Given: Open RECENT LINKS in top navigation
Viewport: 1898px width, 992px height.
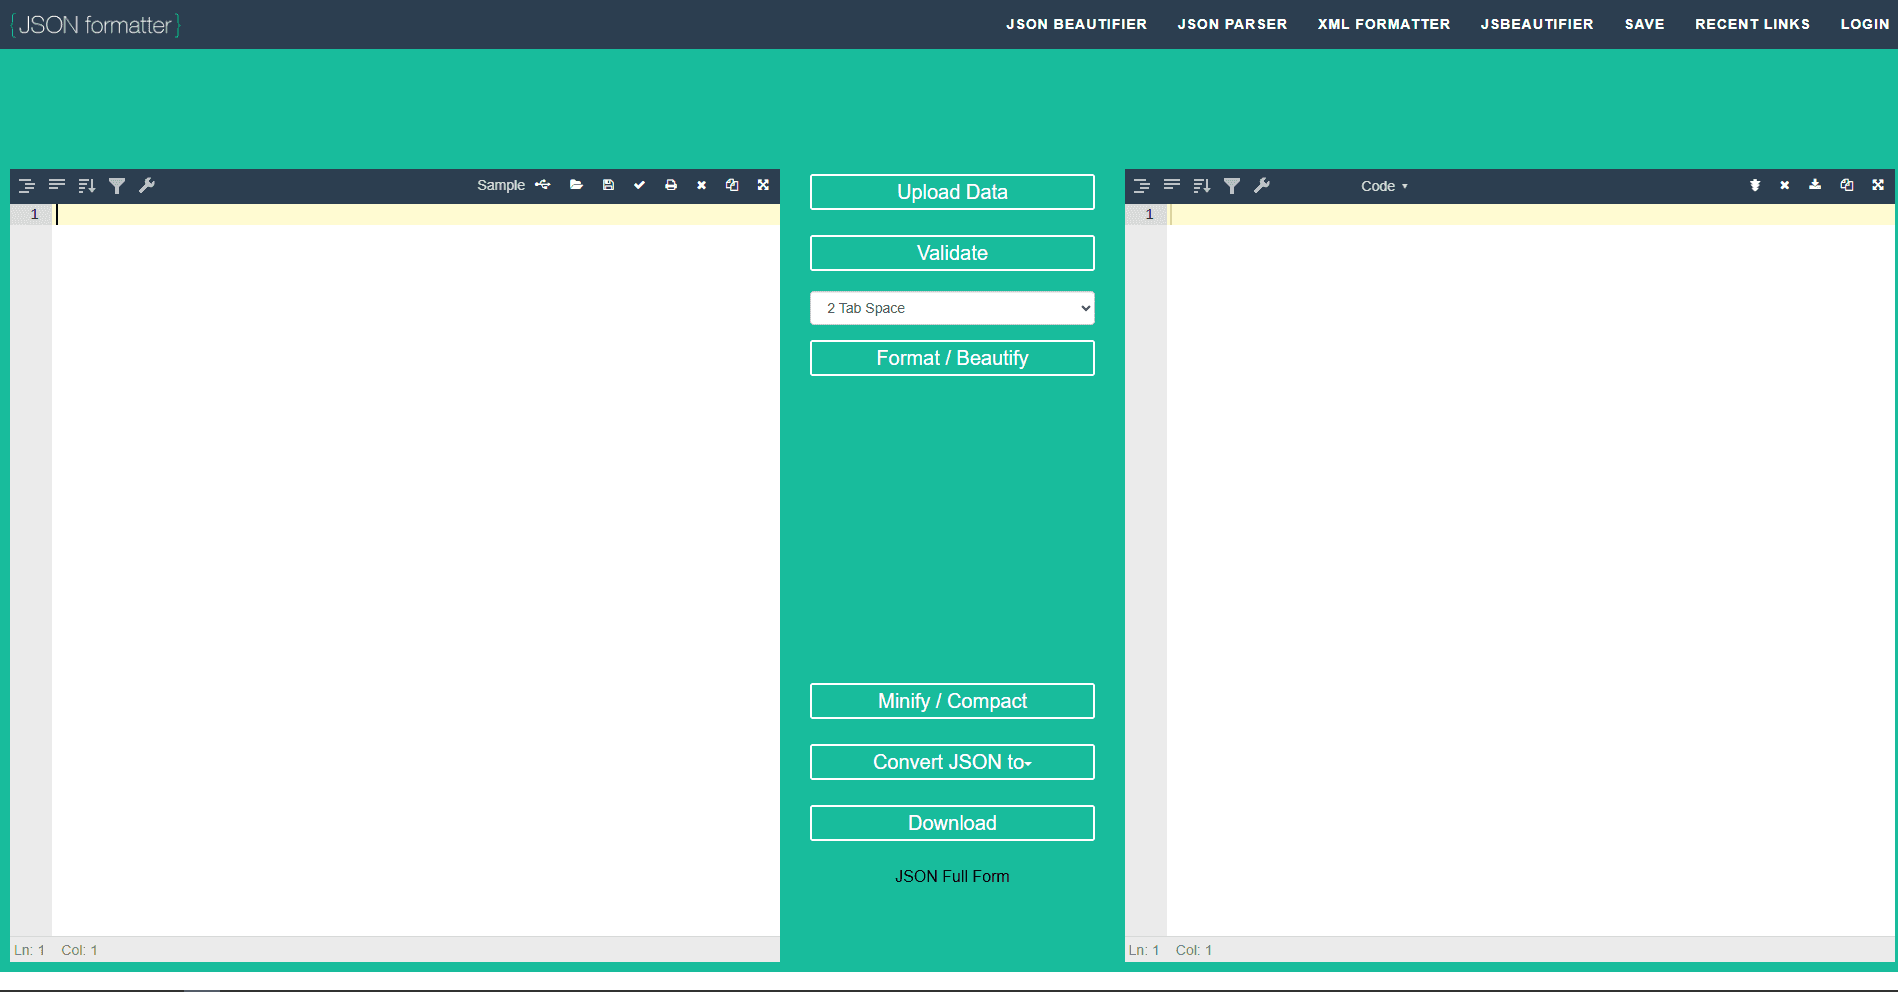Looking at the screenshot, I should point(1752,24).
